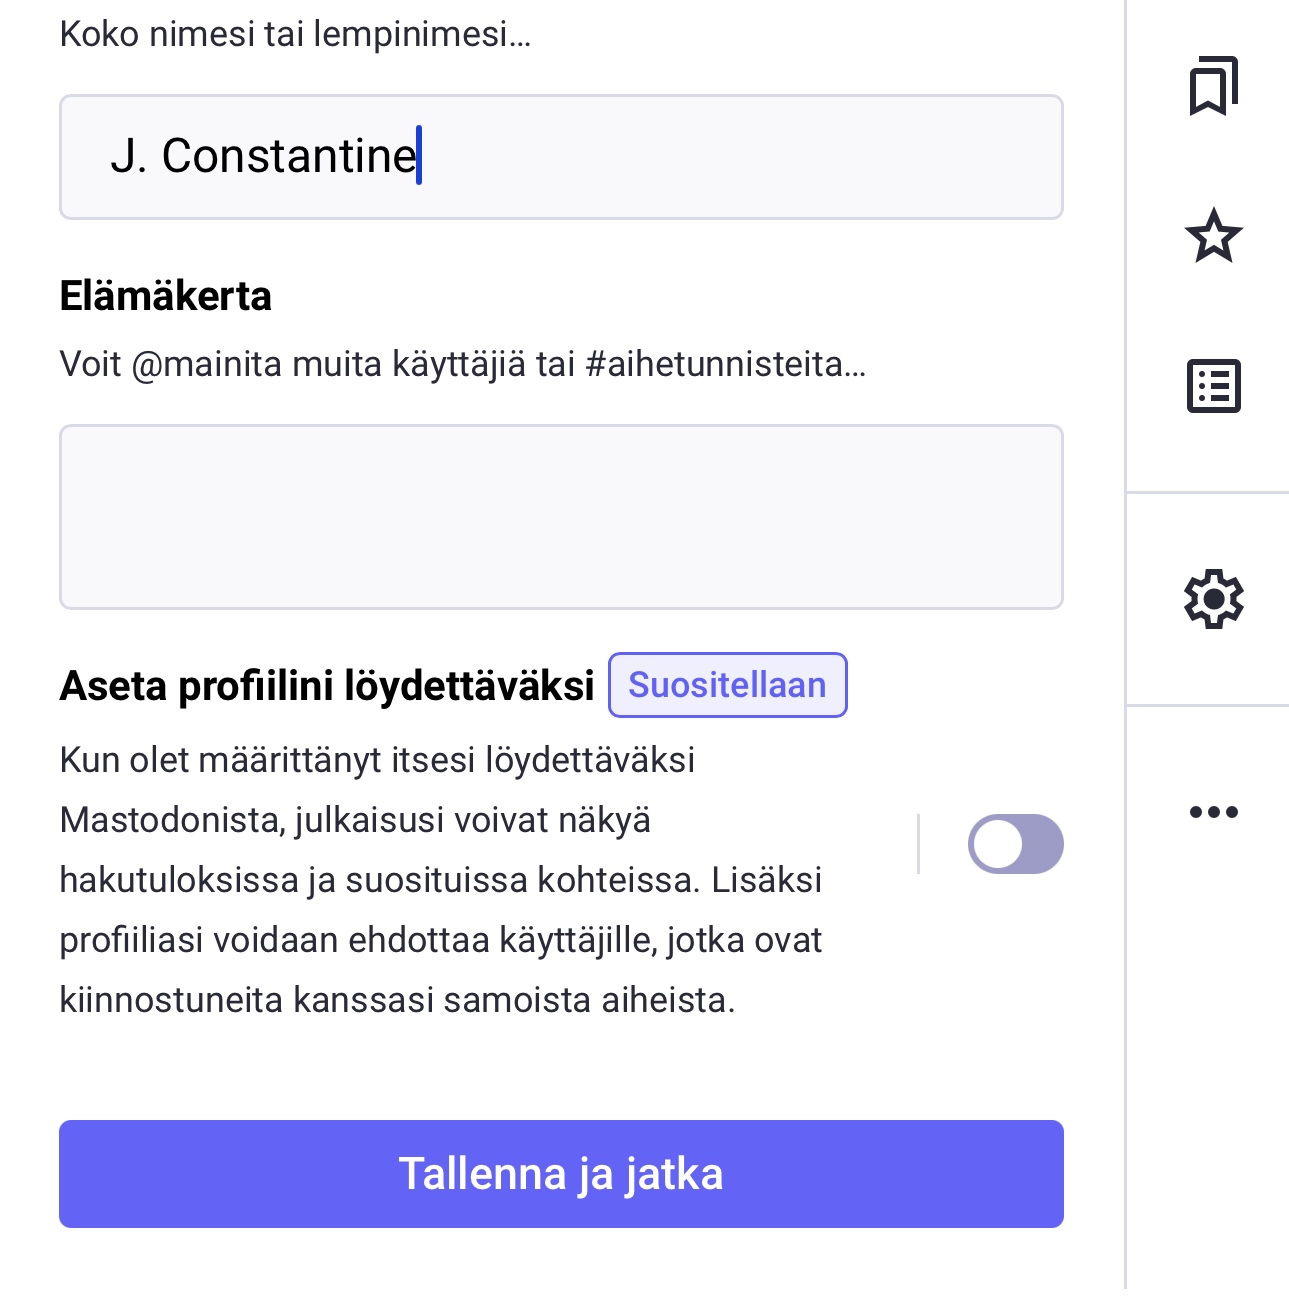1289x1311 pixels.
Task: Open the three-dot More menu
Action: click(x=1213, y=812)
